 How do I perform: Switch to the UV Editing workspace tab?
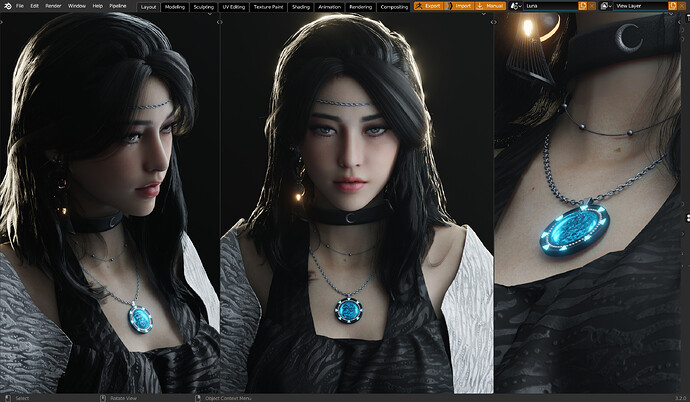pyautogui.click(x=234, y=7)
